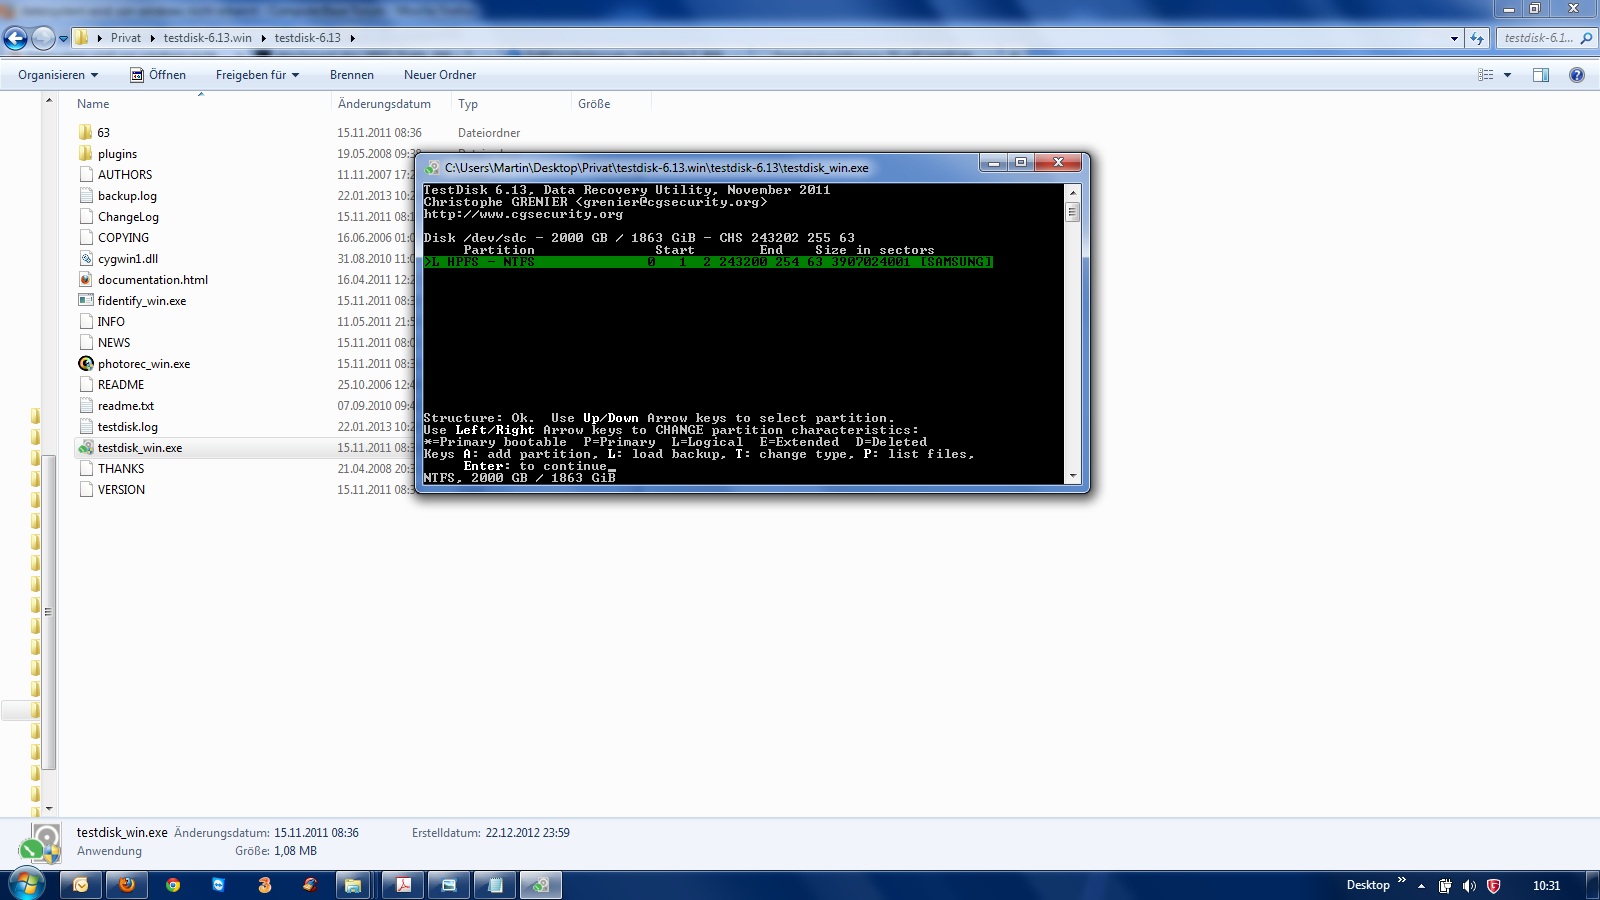
Task: Show hidden system tray icons arrow
Action: (1421, 886)
